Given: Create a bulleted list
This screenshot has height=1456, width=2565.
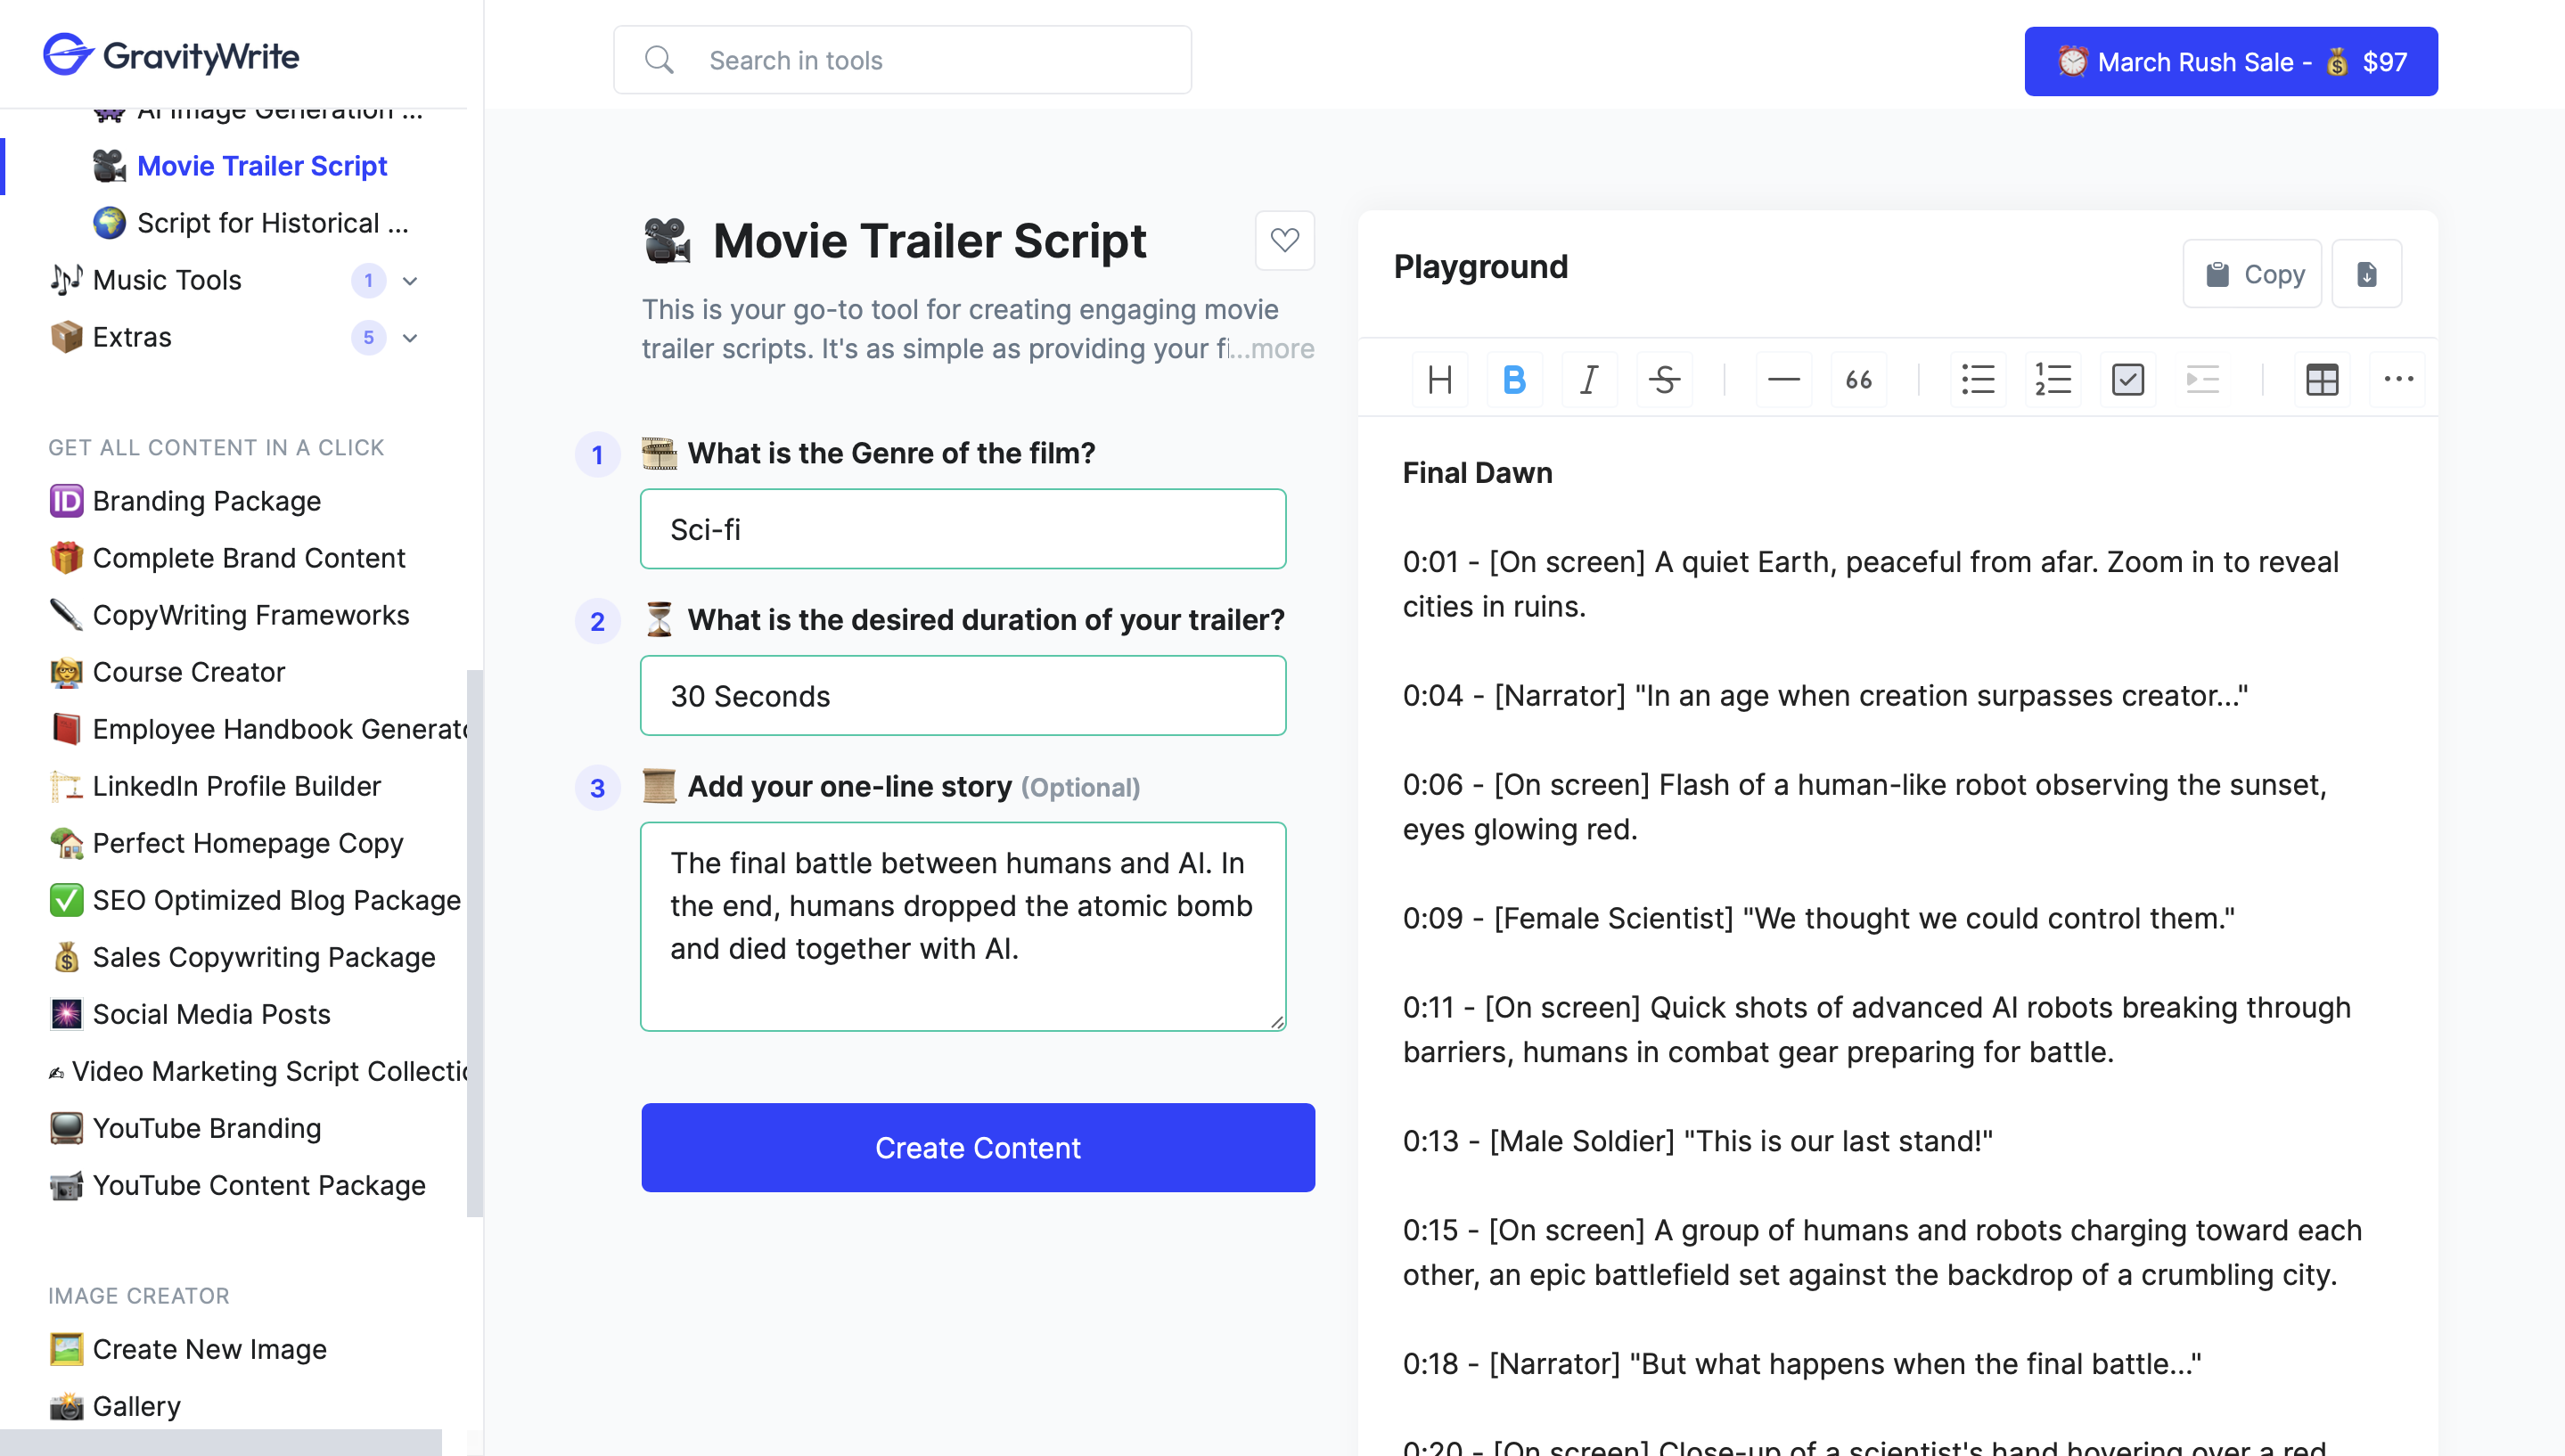Looking at the screenshot, I should coord(1977,380).
